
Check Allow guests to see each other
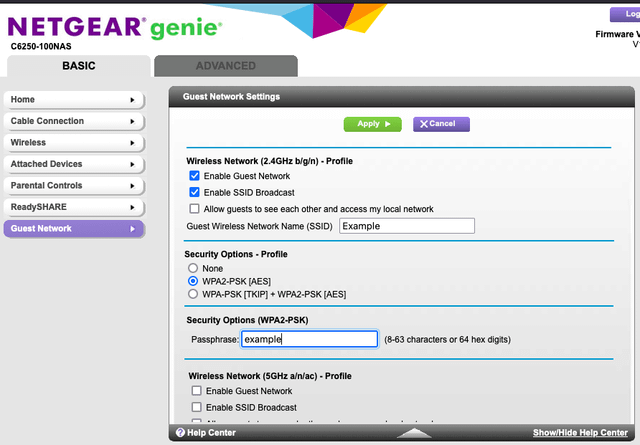click(194, 209)
